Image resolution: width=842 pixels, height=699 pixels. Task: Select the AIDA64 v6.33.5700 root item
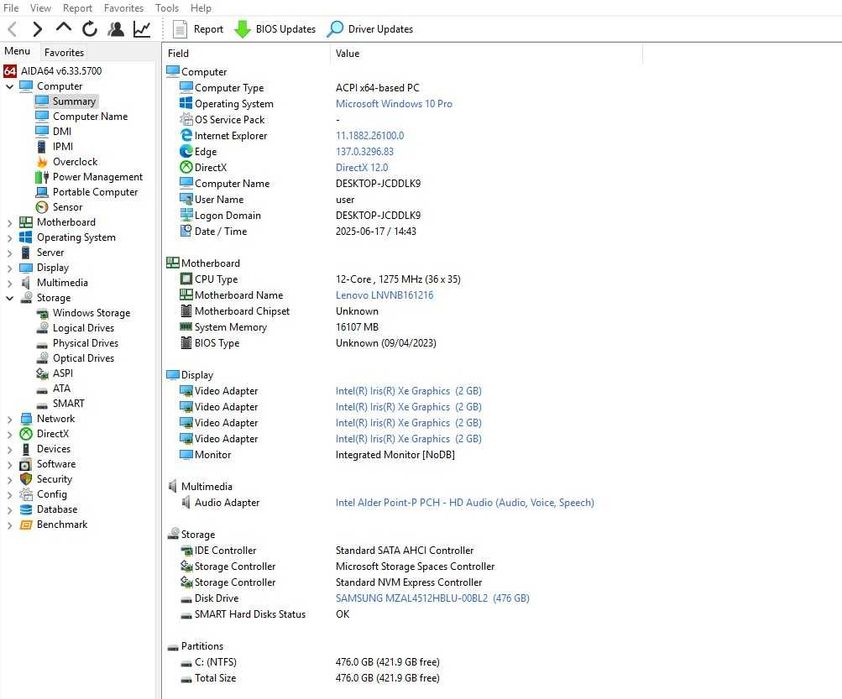coord(53,71)
